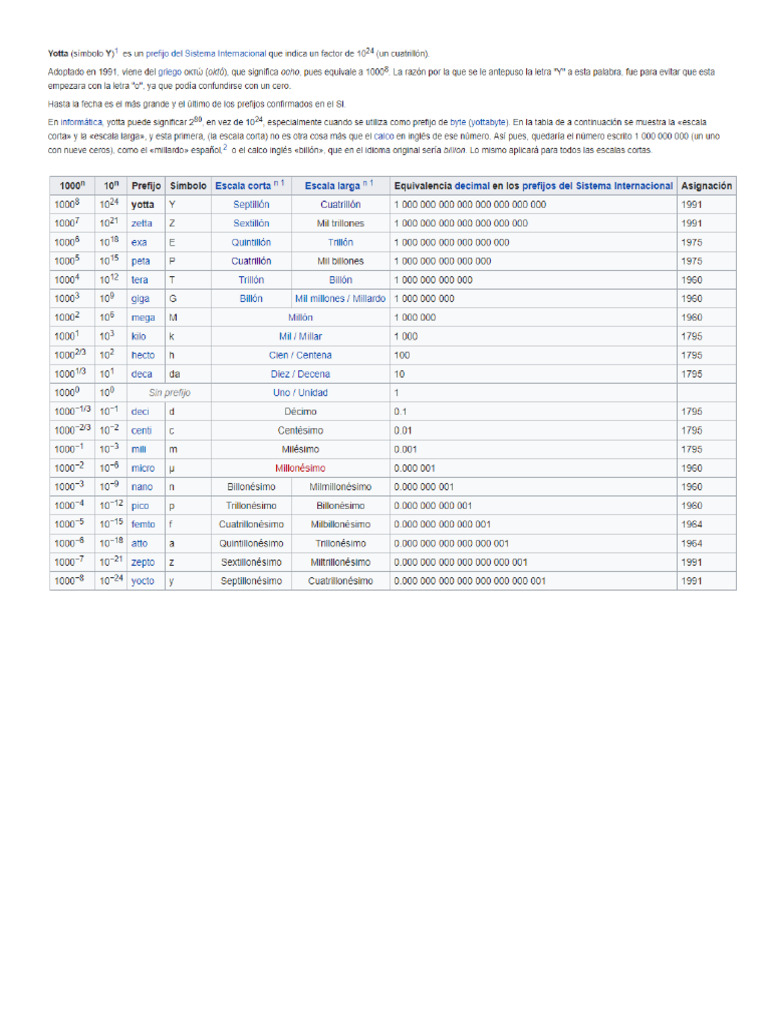The width and height of the screenshot is (768, 1024).
Task: Follow the 'informática' link
Action: (x=78, y=120)
